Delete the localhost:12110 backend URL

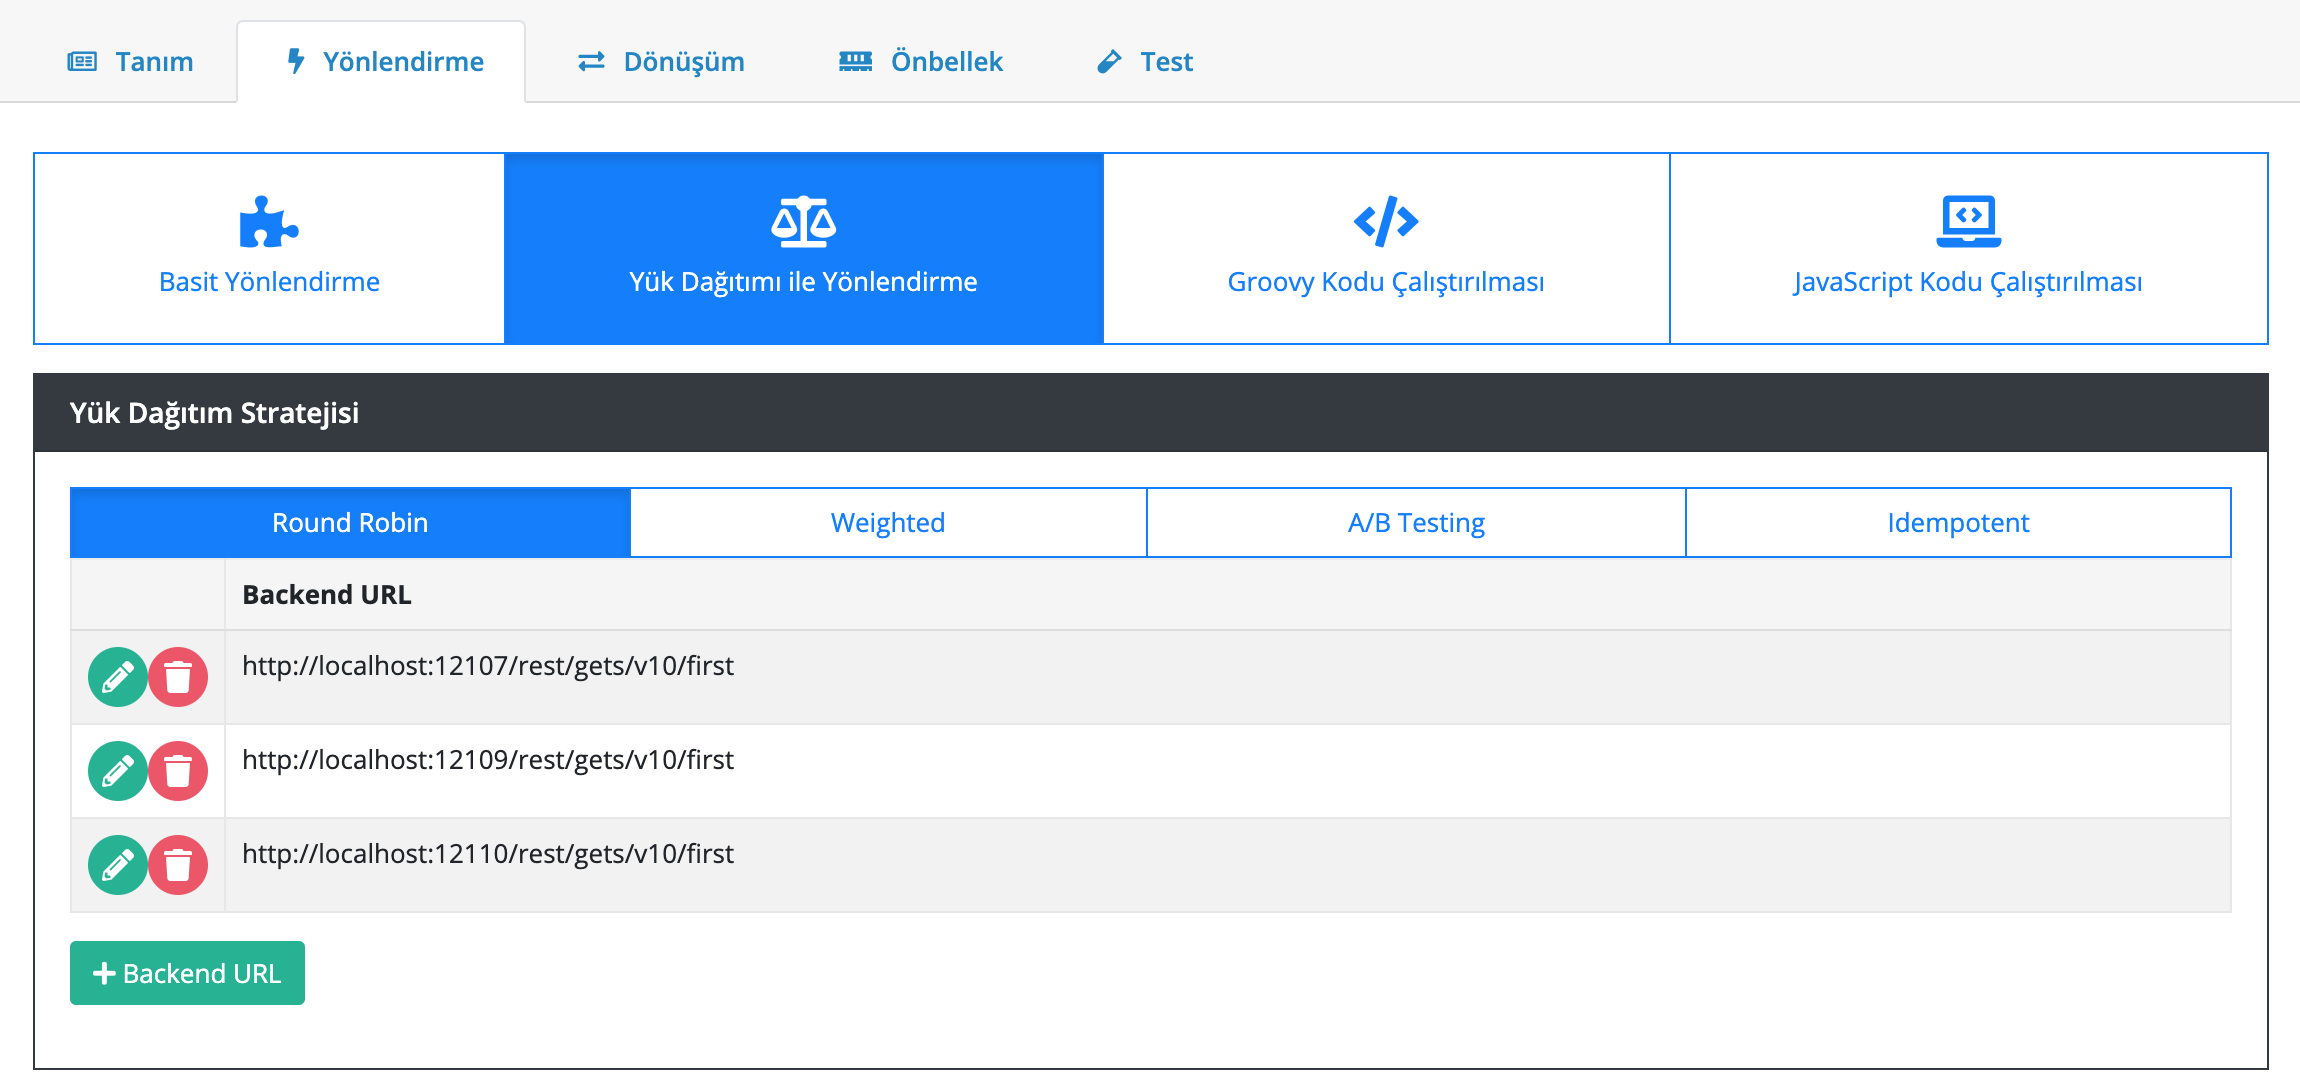178,865
